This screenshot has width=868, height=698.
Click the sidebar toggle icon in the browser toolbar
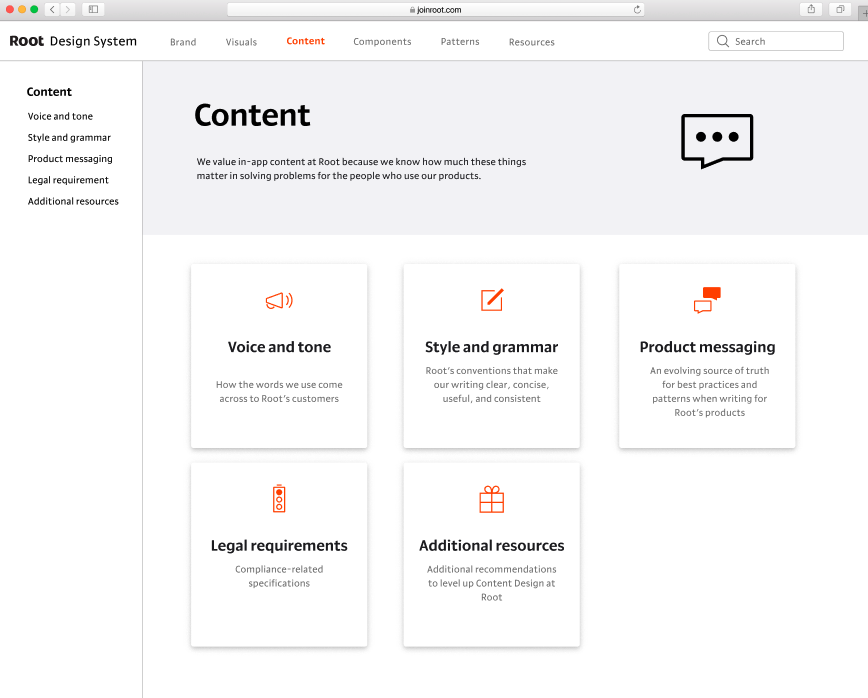tap(91, 9)
